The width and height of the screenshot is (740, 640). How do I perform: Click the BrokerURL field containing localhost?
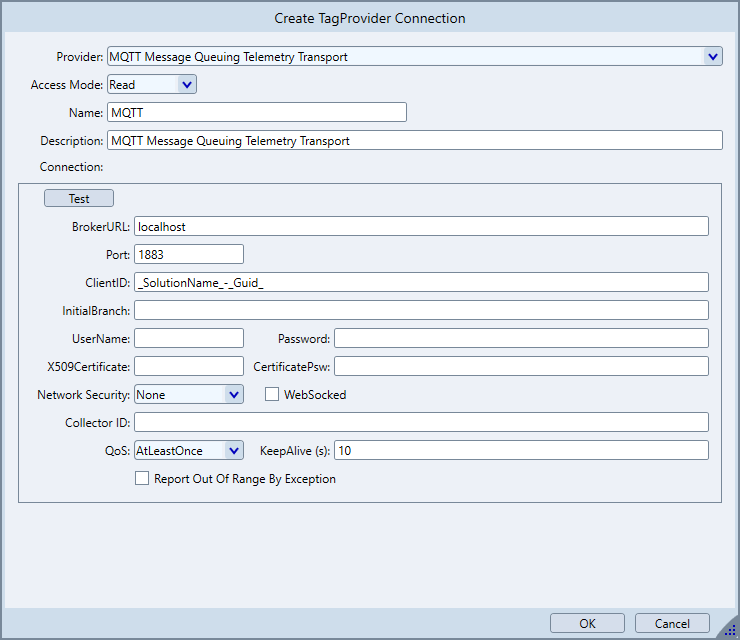420,227
